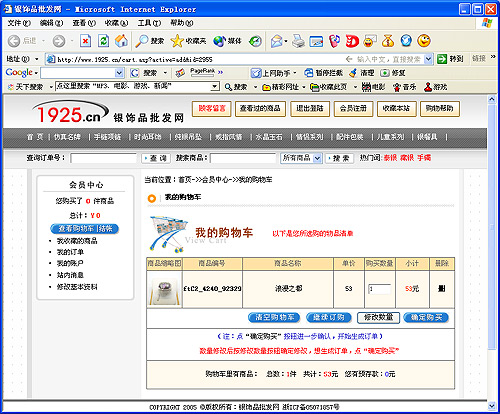This screenshot has height=414, width=500.
Task: Click the red D toolbar icon
Action: (352, 41)
